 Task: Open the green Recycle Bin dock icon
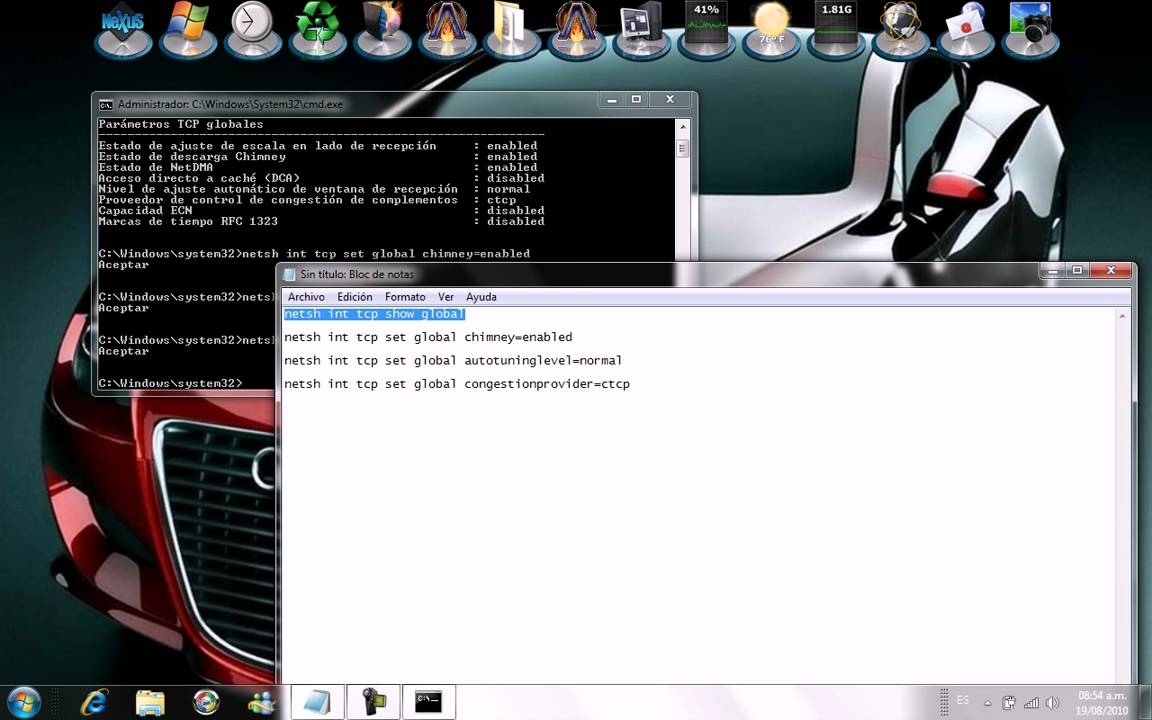[x=317, y=29]
